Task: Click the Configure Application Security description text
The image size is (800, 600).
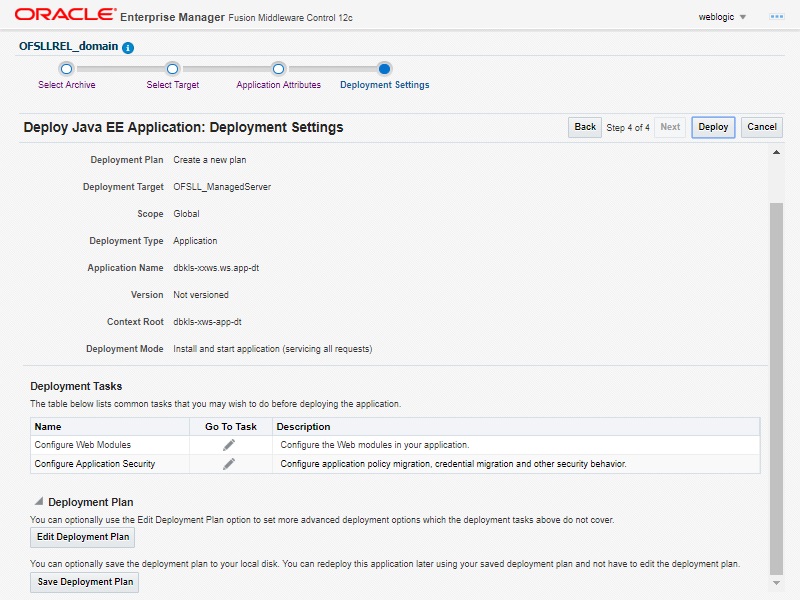Action: [453, 464]
